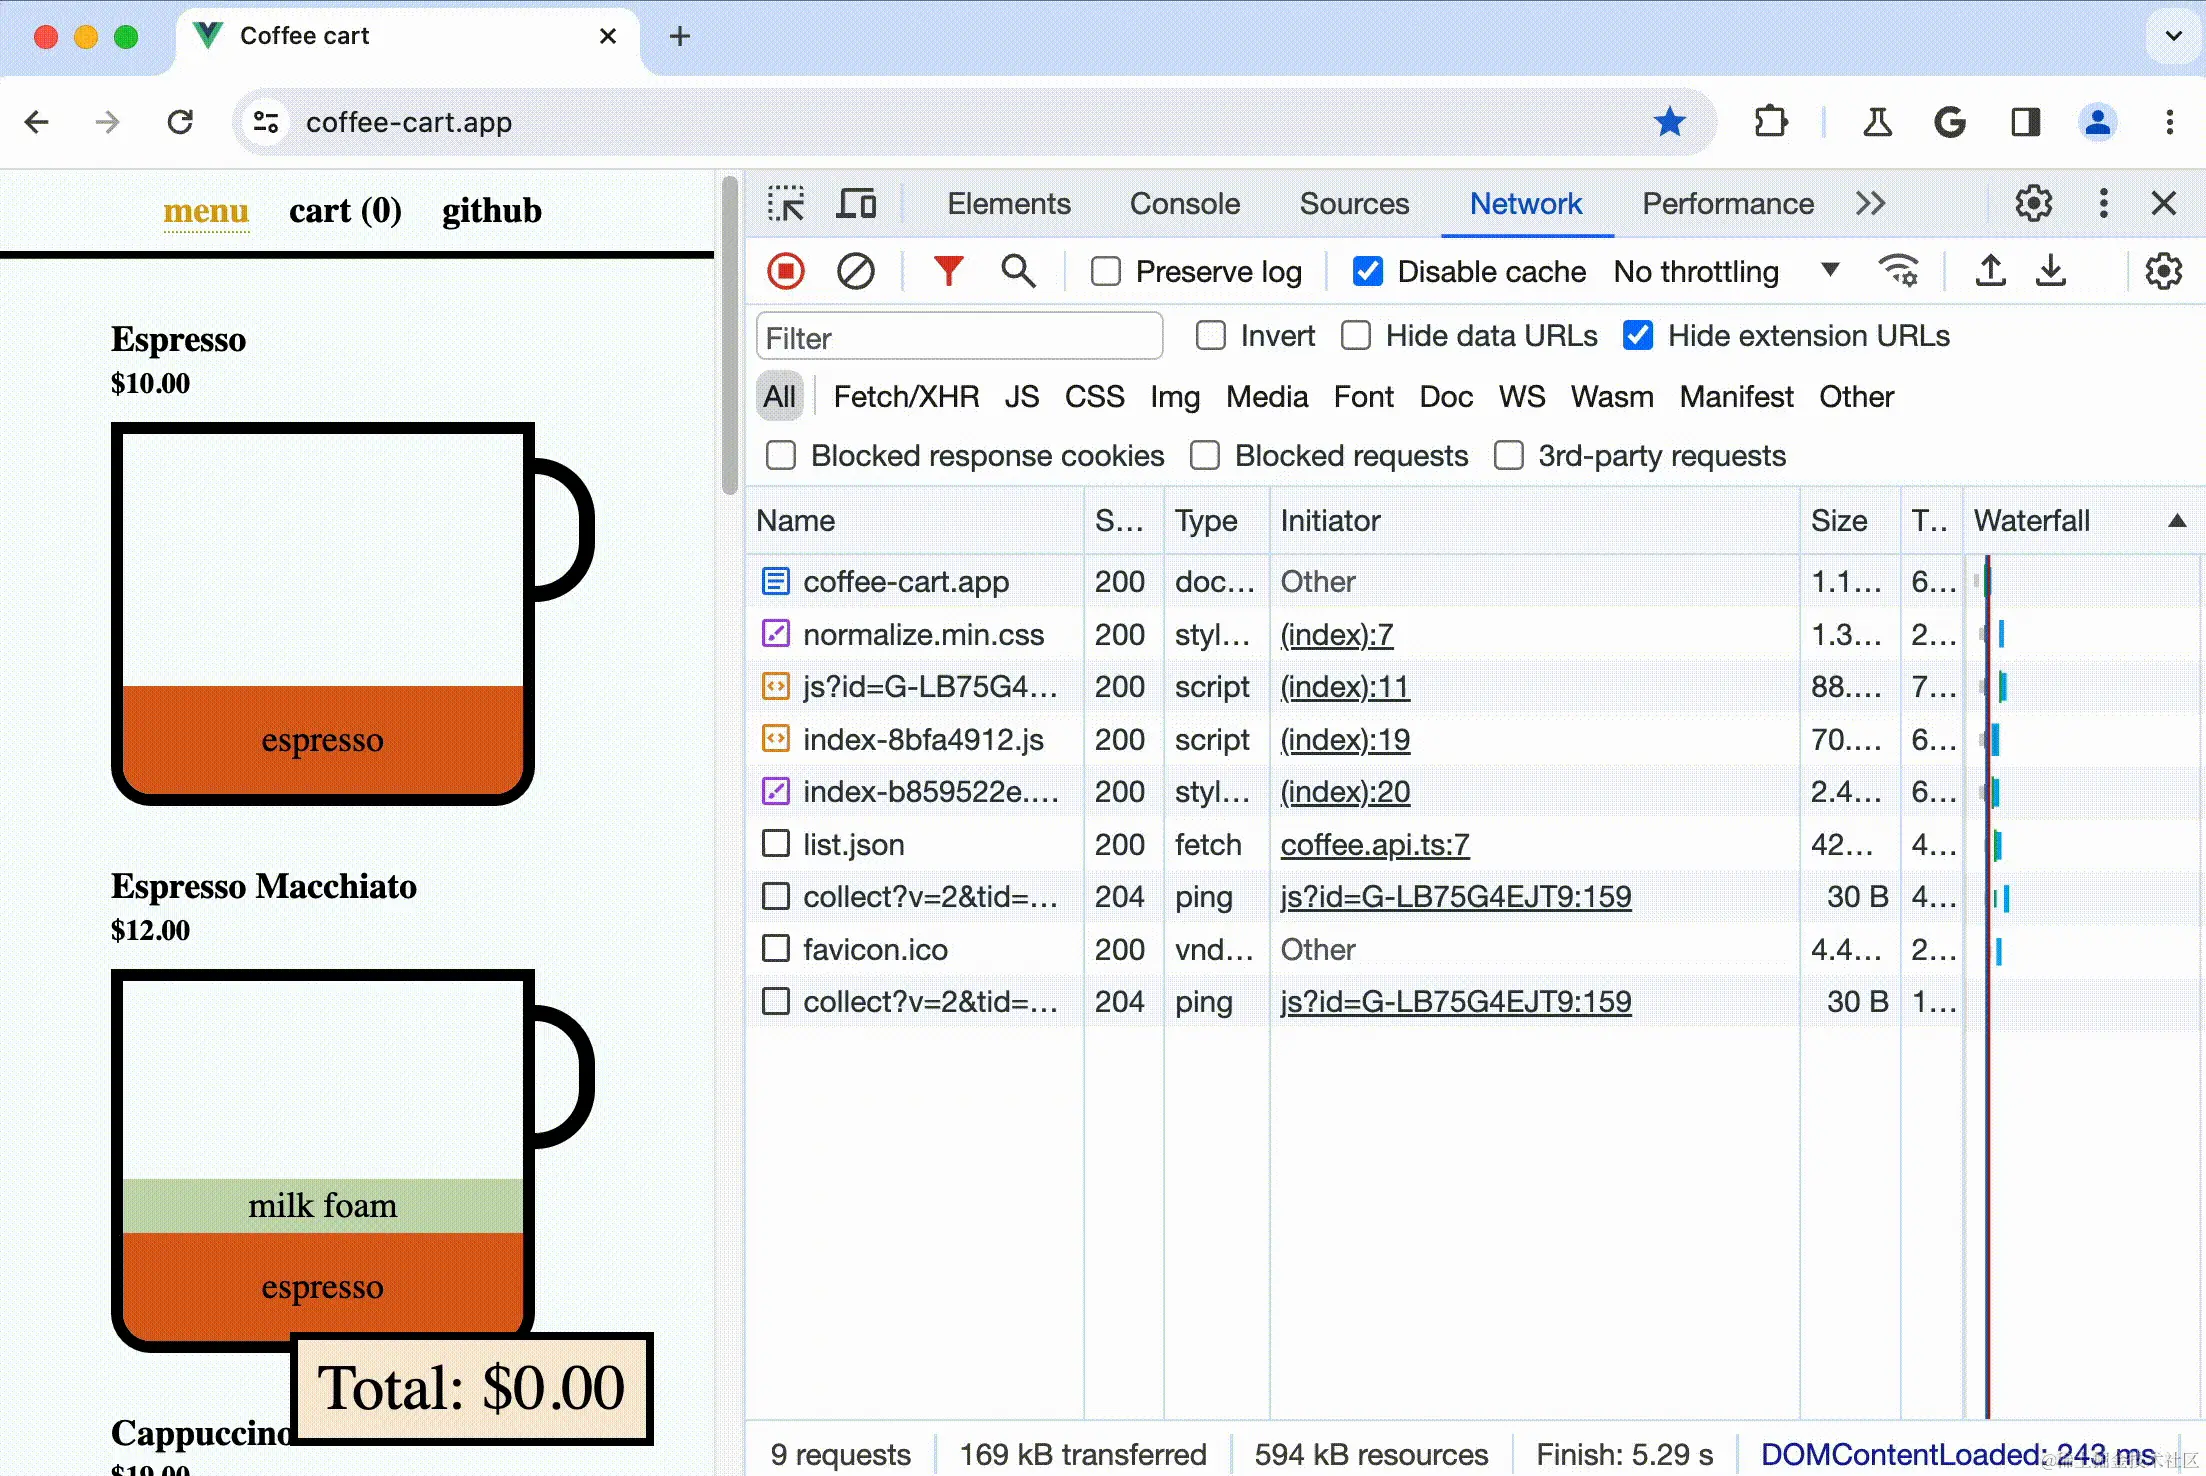Export HAR using download arrow icon
This screenshot has width=2206, height=1476.
point(2051,271)
